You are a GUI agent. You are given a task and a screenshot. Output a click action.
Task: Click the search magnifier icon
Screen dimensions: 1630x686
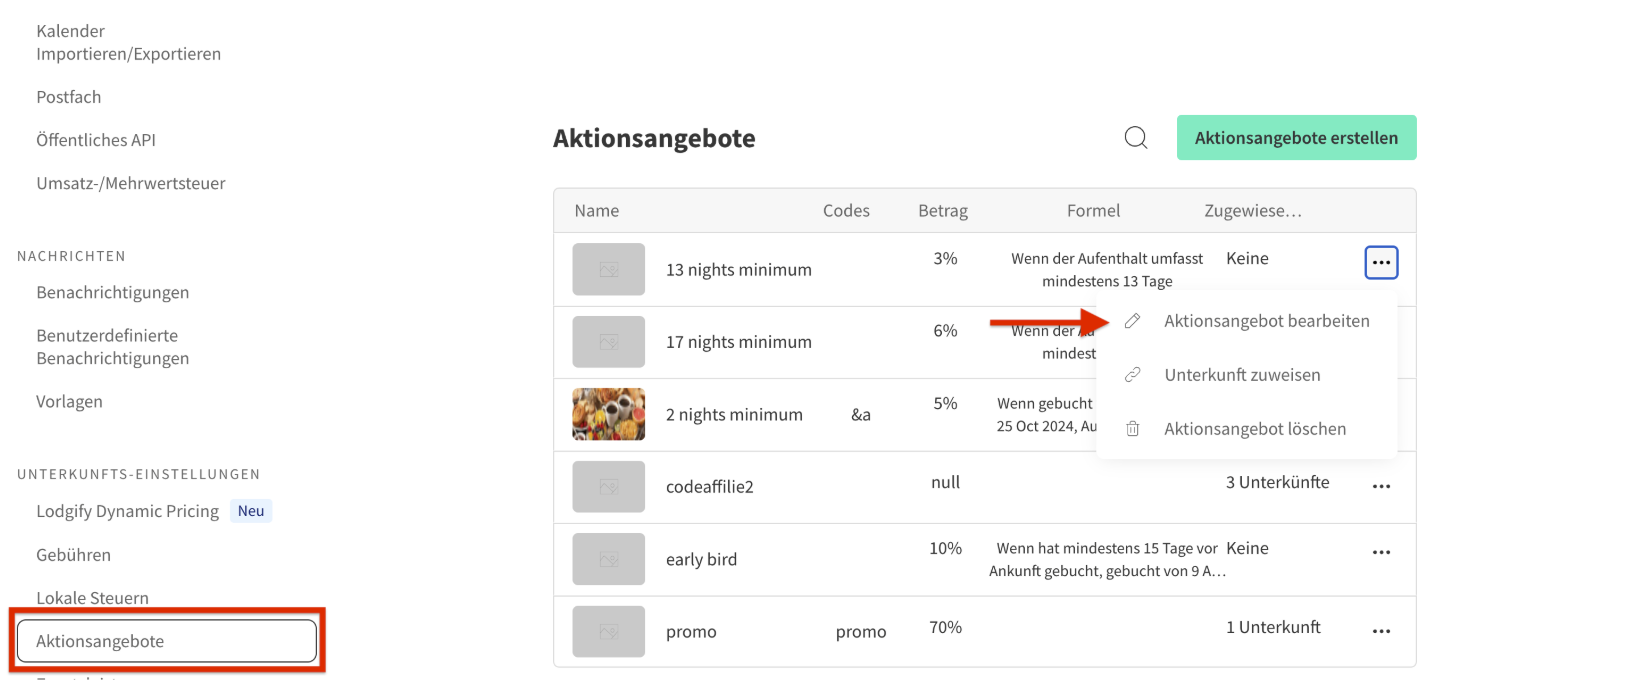point(1135,138)
